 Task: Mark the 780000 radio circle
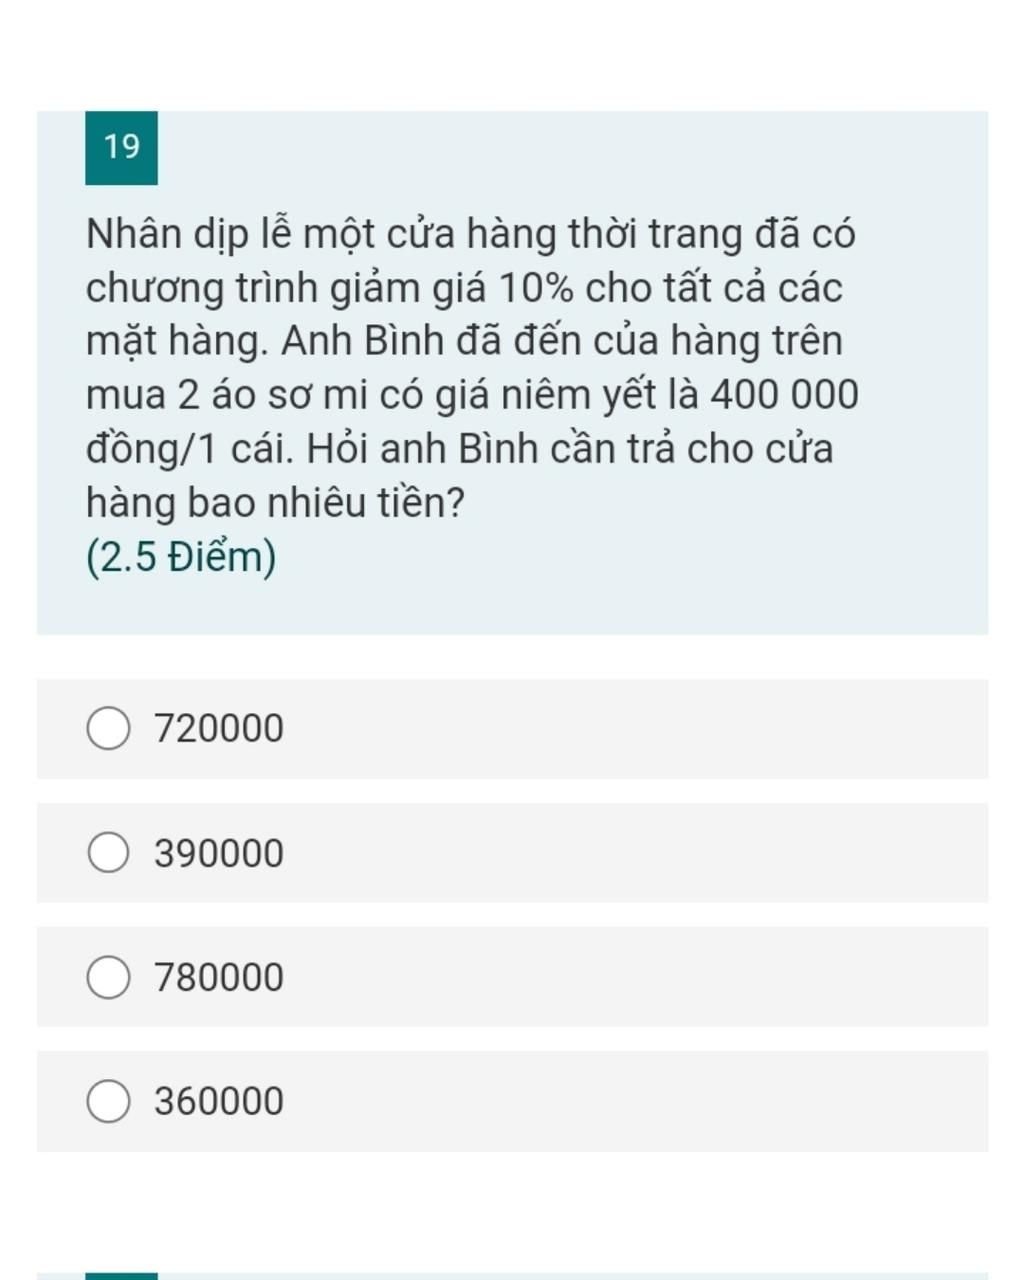tap(108, 977)
